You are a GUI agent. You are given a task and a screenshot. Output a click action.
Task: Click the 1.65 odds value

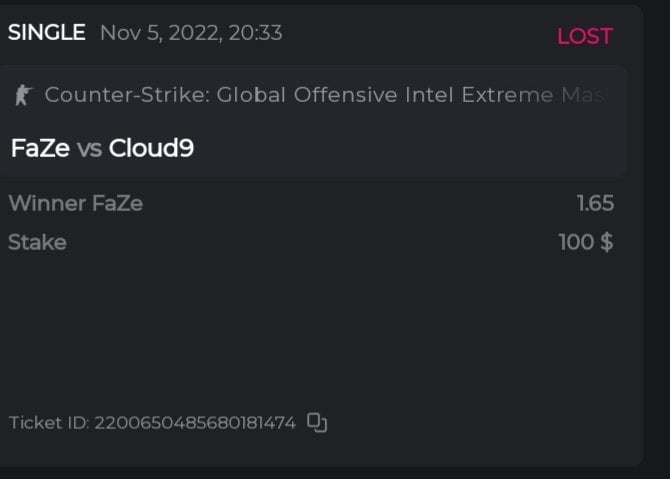(x=595, y=204)
